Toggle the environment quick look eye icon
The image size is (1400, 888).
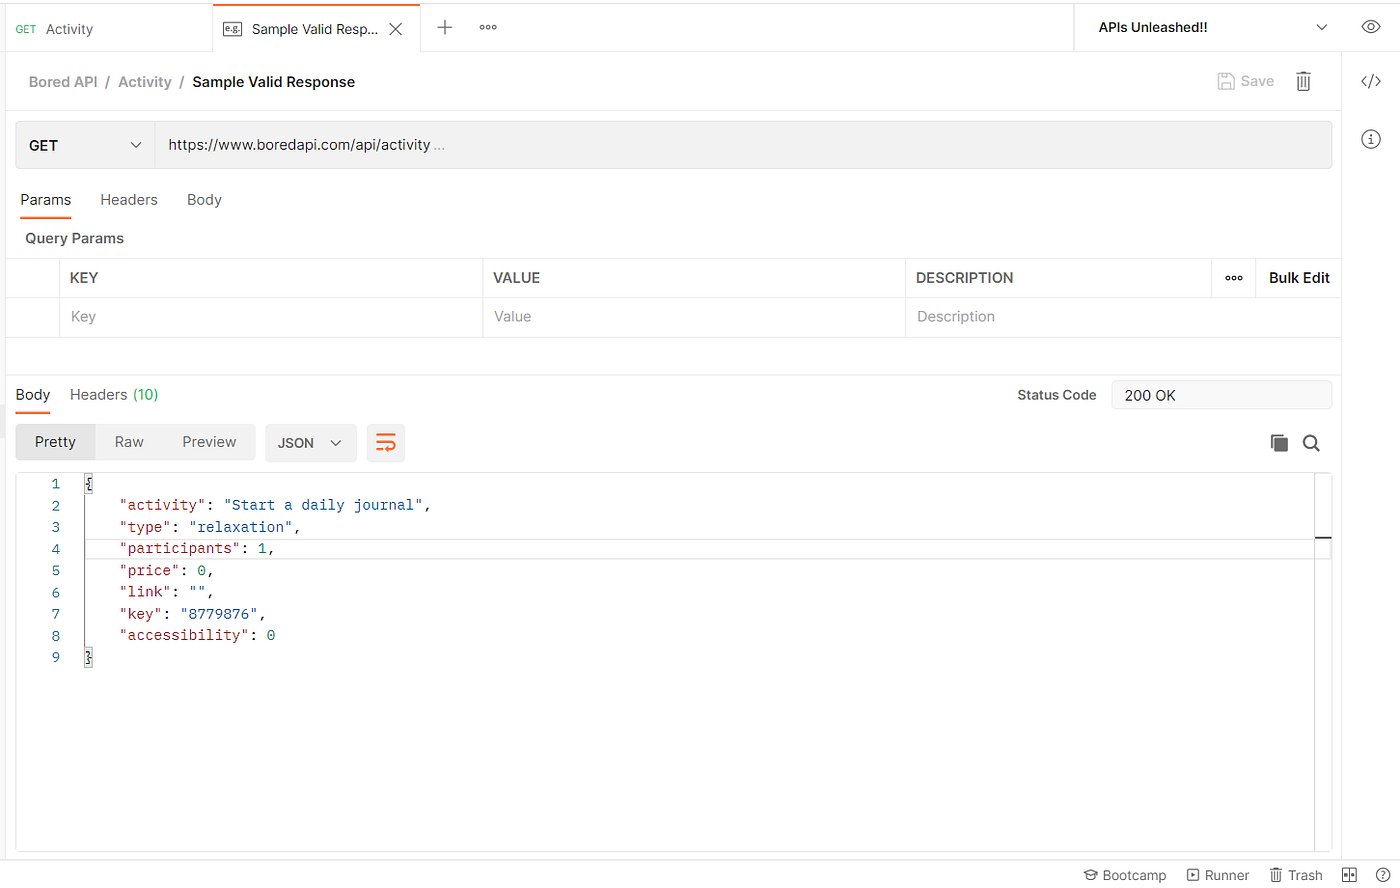point(1370,27)
